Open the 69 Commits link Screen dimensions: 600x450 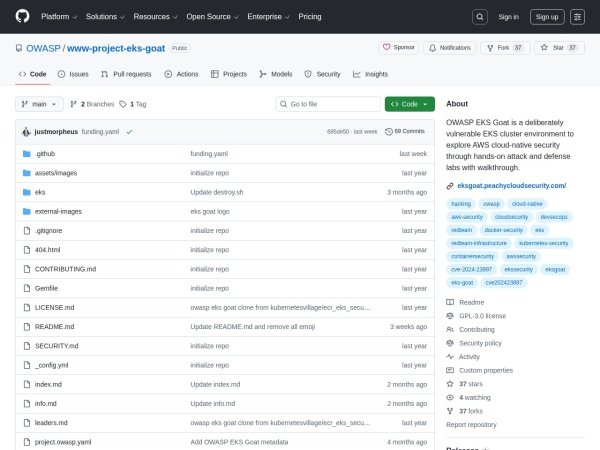(x=405, y=131)
